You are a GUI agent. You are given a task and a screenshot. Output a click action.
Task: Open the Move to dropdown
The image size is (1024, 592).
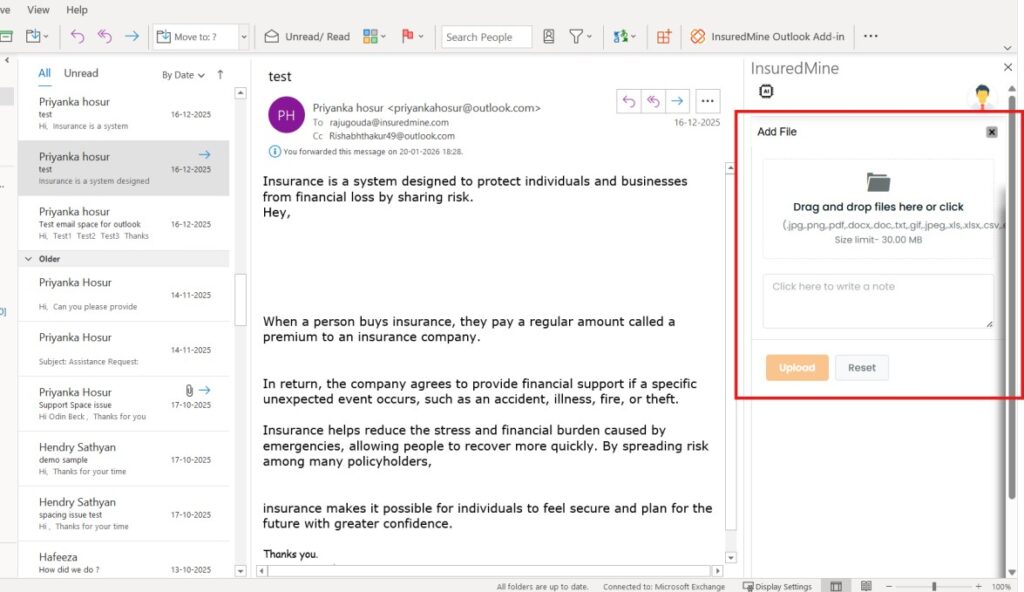[243, 37]
